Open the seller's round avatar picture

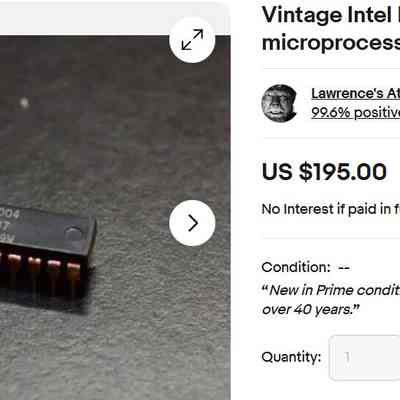click(279, 103)
